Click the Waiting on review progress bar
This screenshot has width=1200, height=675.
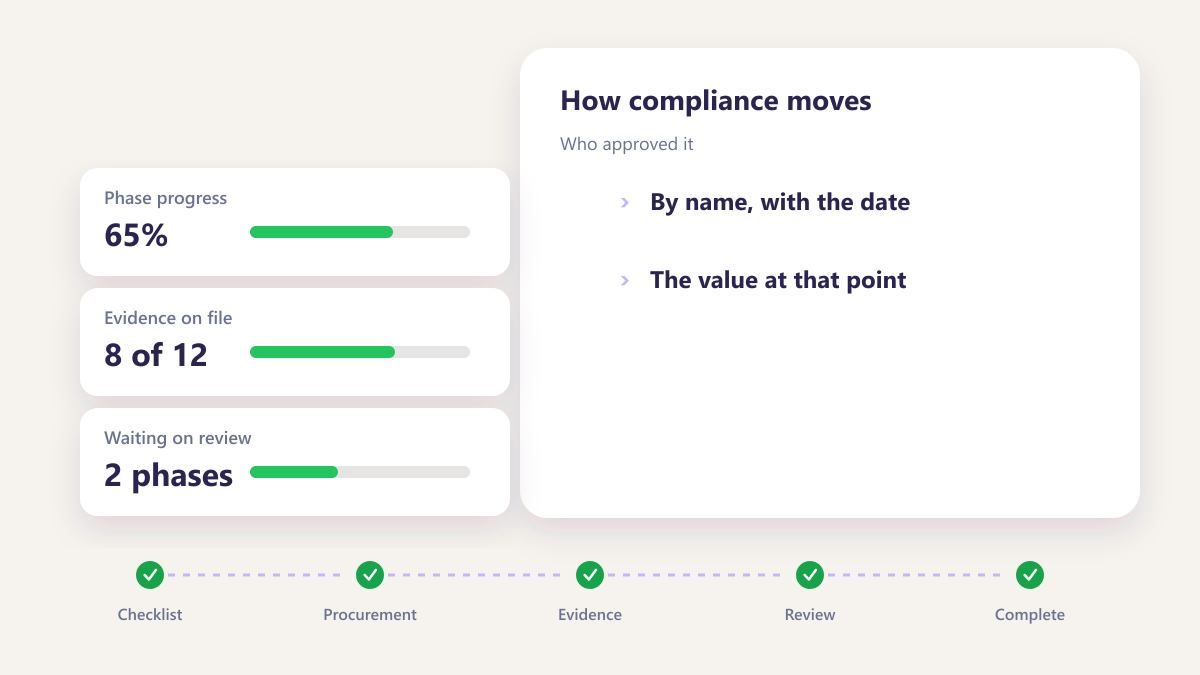point(360,472)
